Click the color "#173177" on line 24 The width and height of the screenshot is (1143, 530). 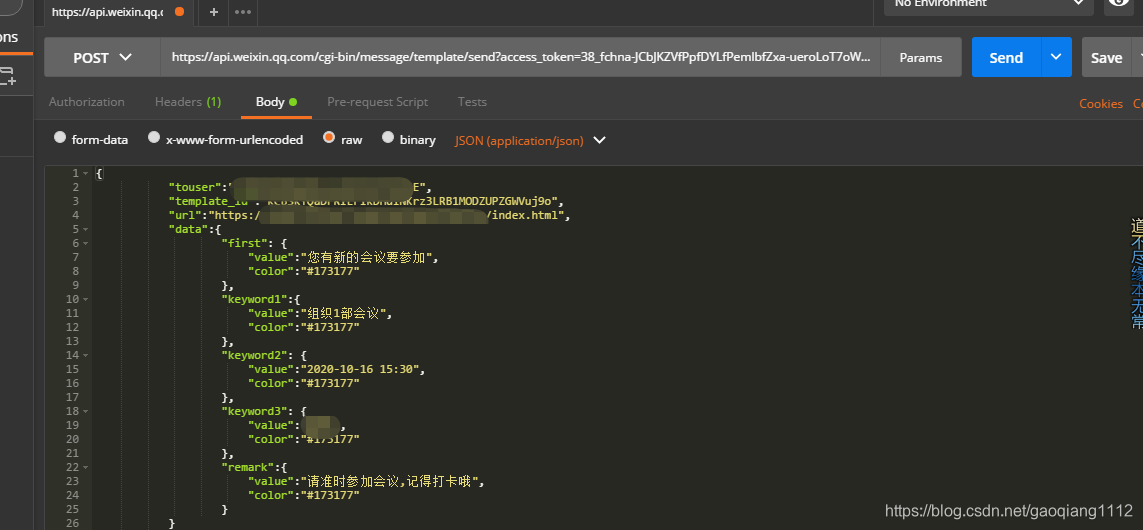tap(330, 495)
